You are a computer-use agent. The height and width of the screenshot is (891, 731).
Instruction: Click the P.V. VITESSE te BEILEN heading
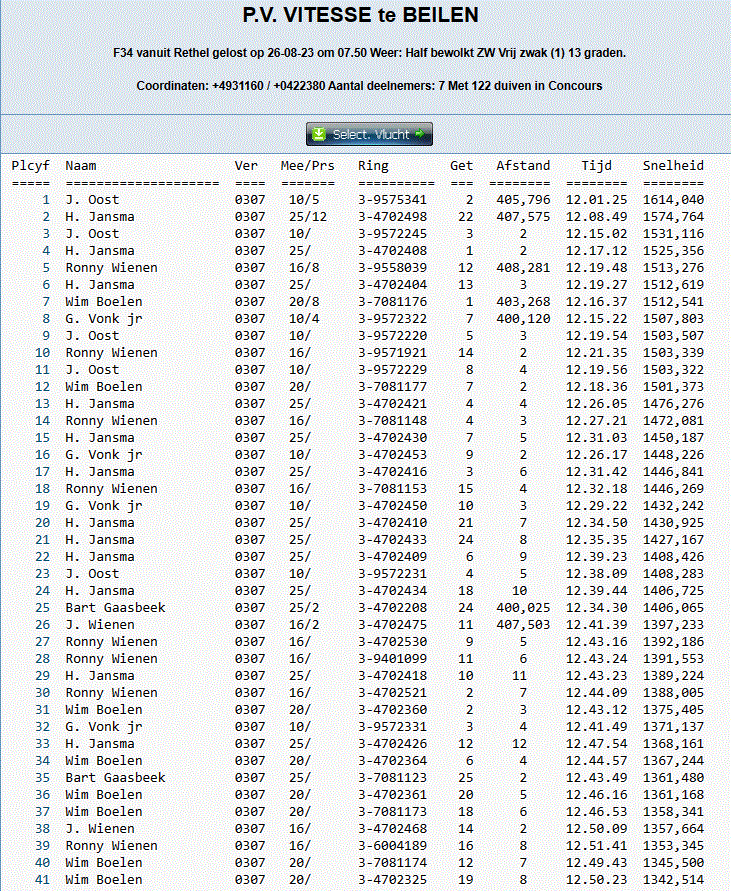(360, 15)
